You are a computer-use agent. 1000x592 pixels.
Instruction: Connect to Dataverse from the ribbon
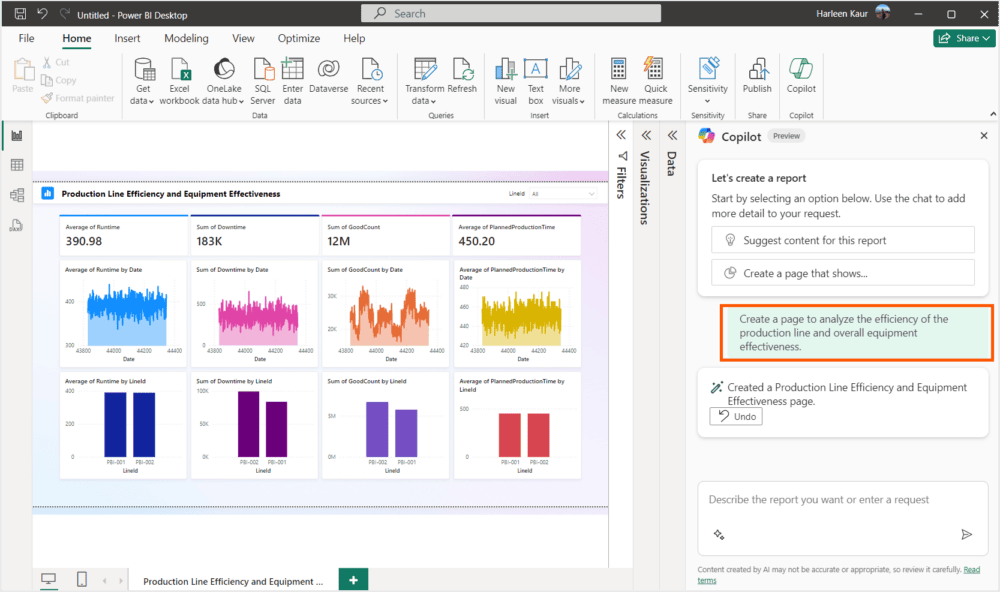tap(328, 75)
